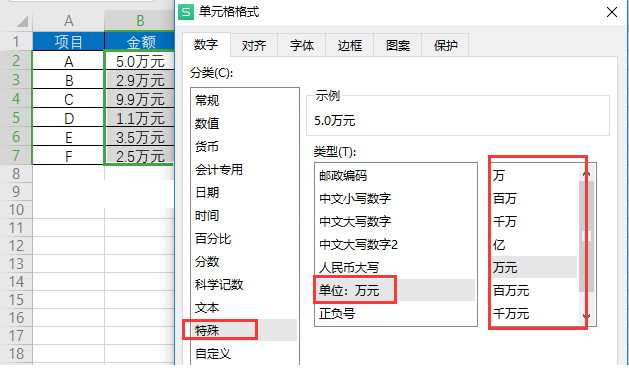
Task: Click the WPS spreadsheet icon in dialog title
Action: [186, 12]
